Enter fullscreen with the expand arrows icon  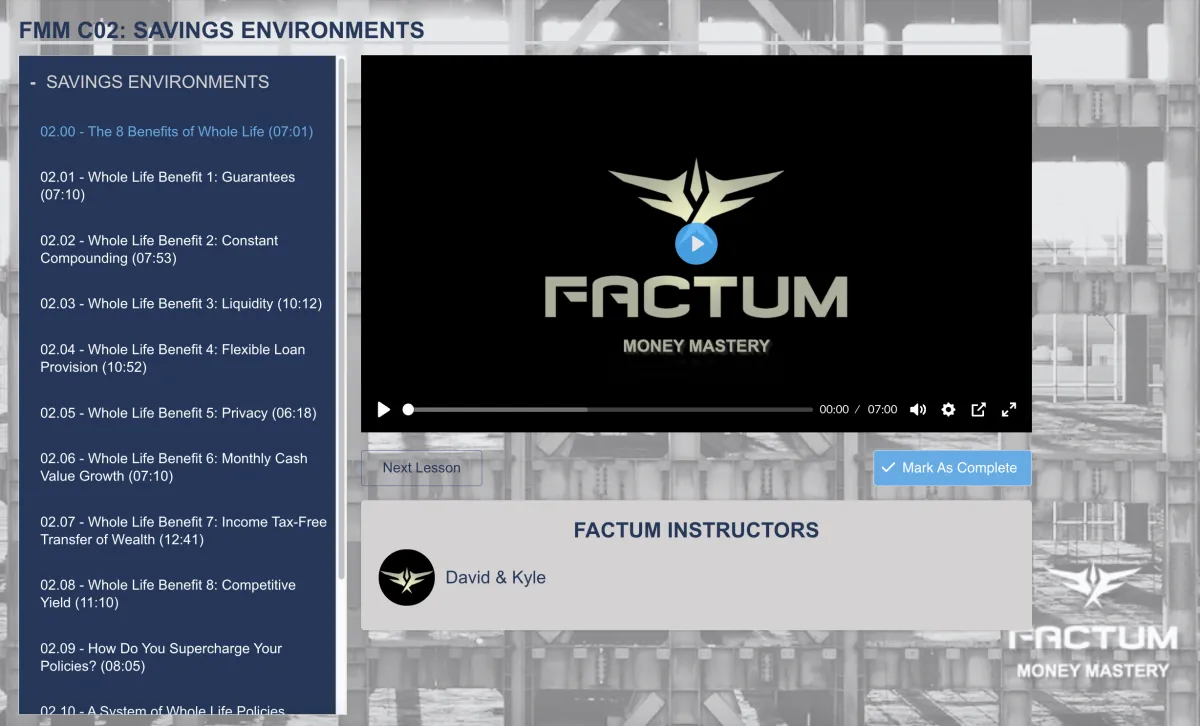[1009, 409]
